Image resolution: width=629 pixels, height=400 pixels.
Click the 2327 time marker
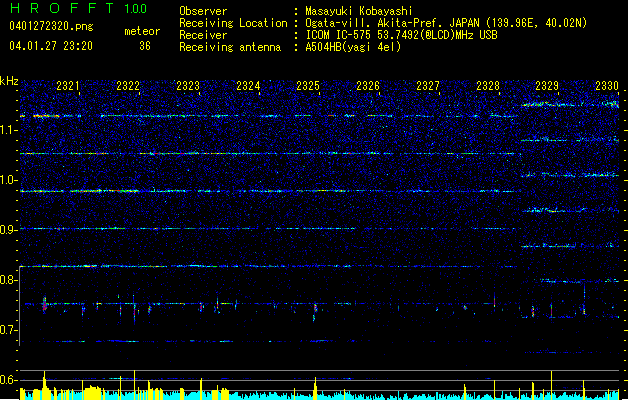click(428, 86)
